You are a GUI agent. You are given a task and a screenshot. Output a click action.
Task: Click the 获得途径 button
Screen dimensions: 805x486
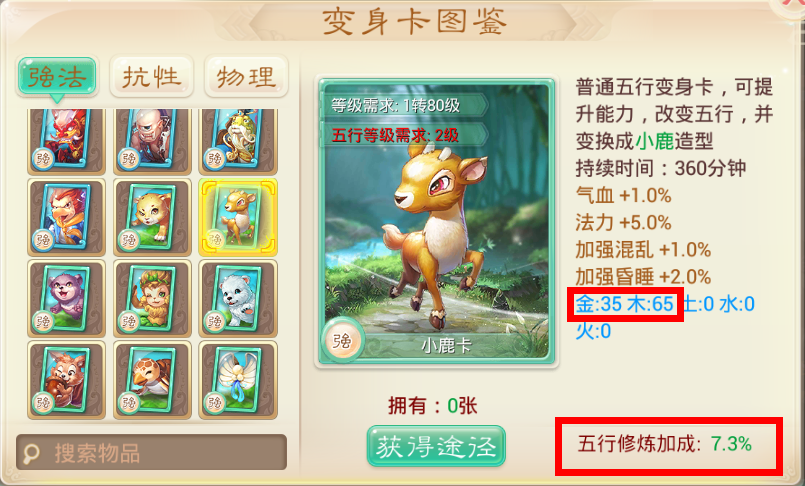(x=436, y=446)
